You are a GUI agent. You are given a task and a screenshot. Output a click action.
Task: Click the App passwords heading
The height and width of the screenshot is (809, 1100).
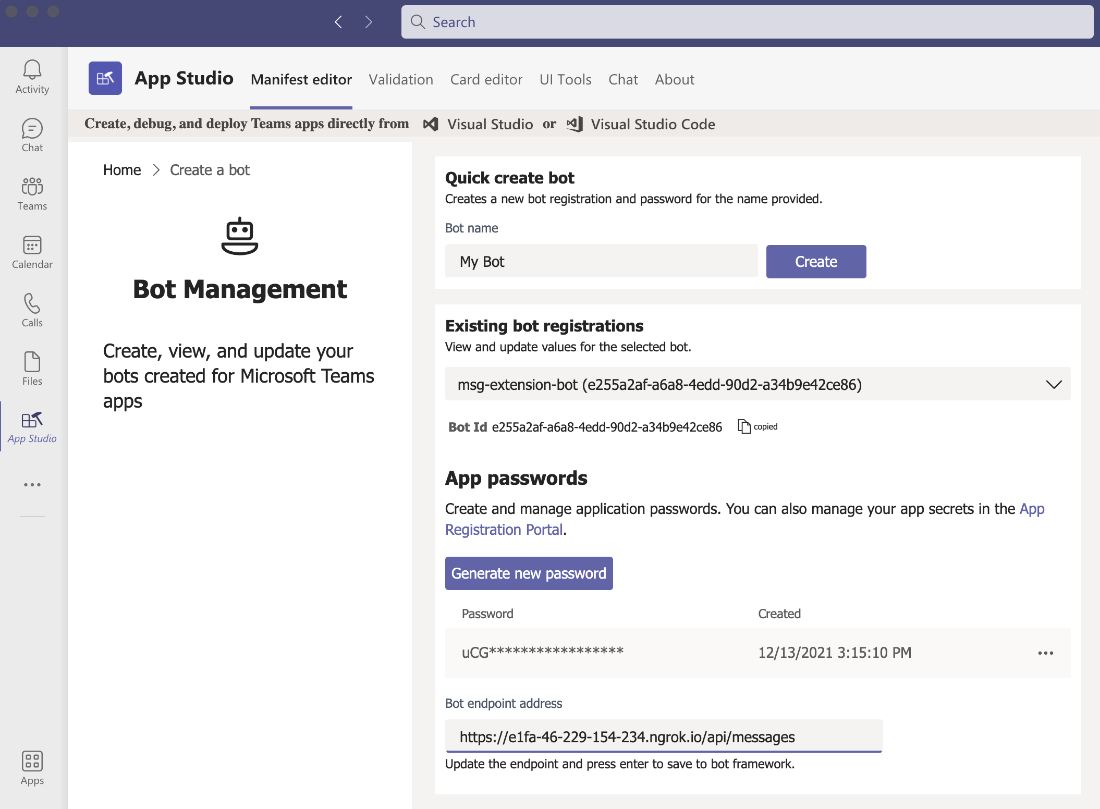516,479
